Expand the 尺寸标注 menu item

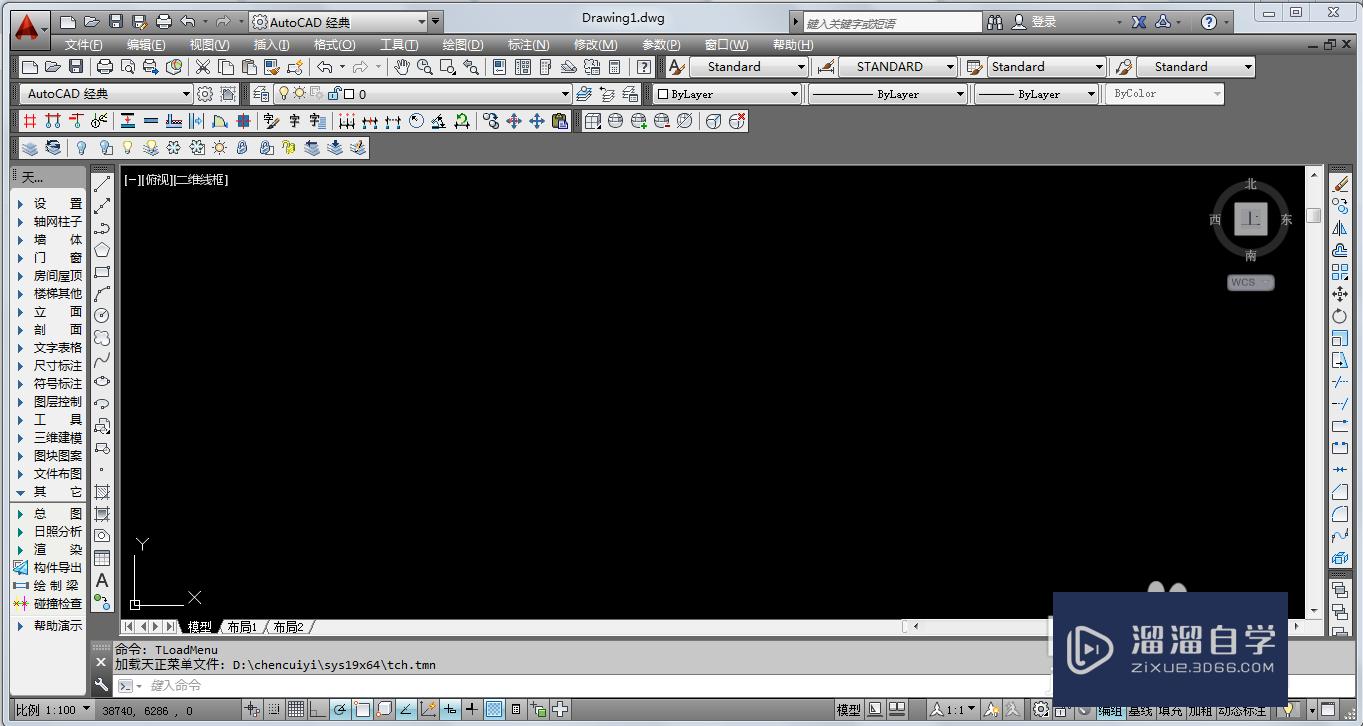point(50,366)
